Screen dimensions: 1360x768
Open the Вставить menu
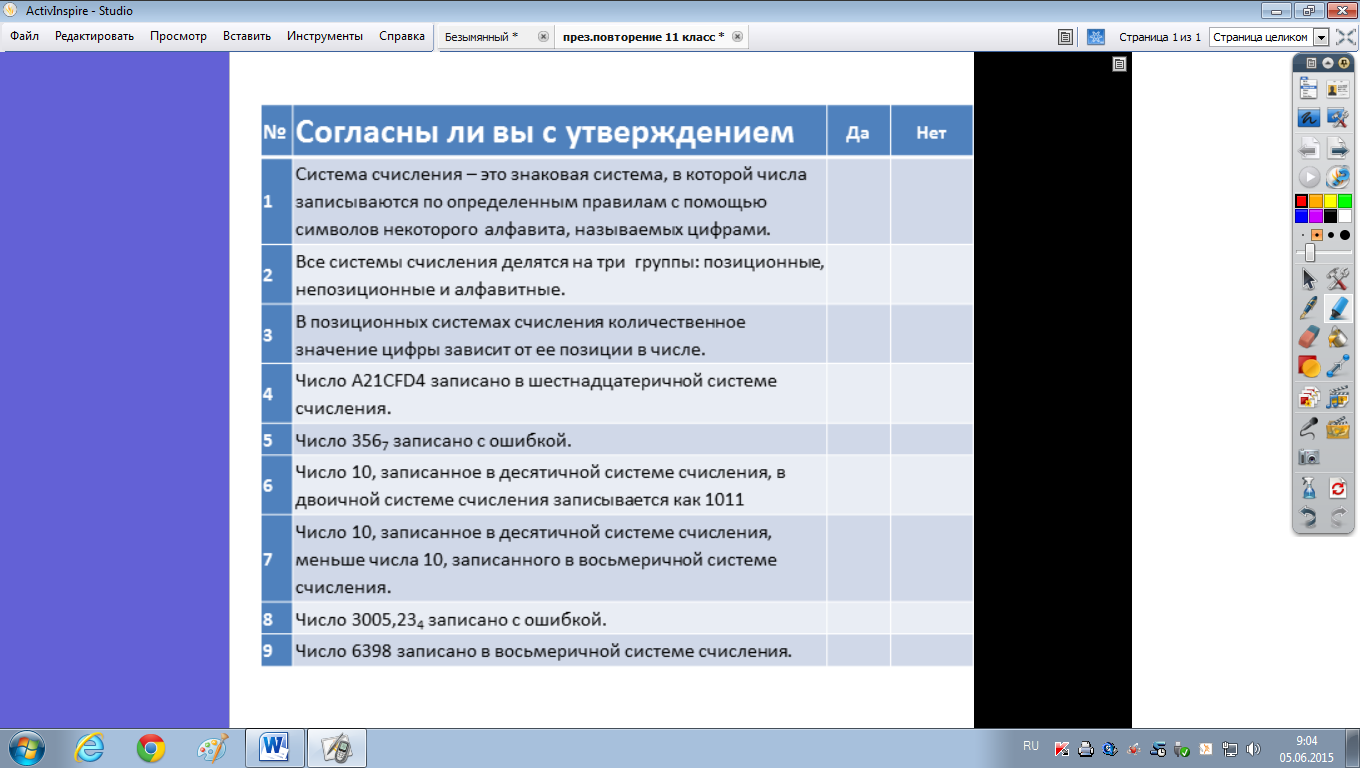point(247,36)
